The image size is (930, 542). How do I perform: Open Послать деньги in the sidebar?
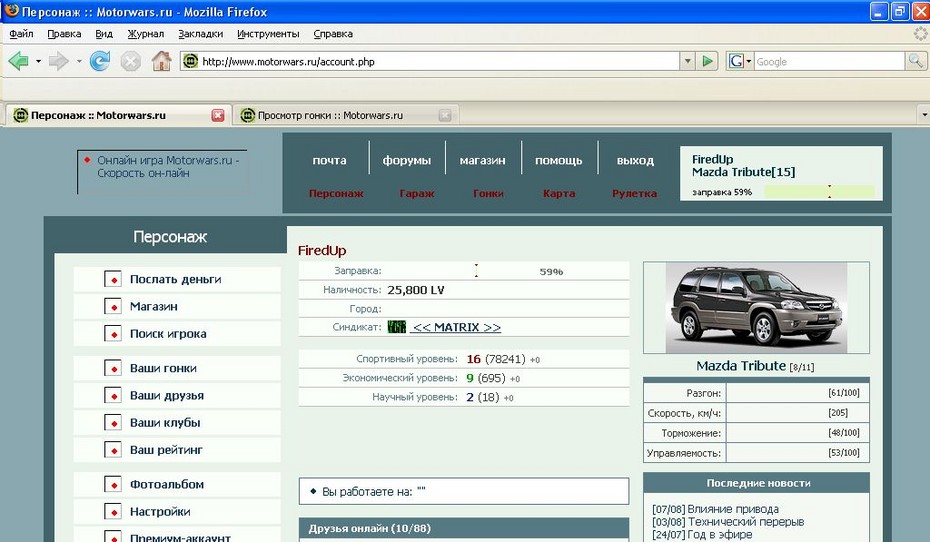(176, 279)
